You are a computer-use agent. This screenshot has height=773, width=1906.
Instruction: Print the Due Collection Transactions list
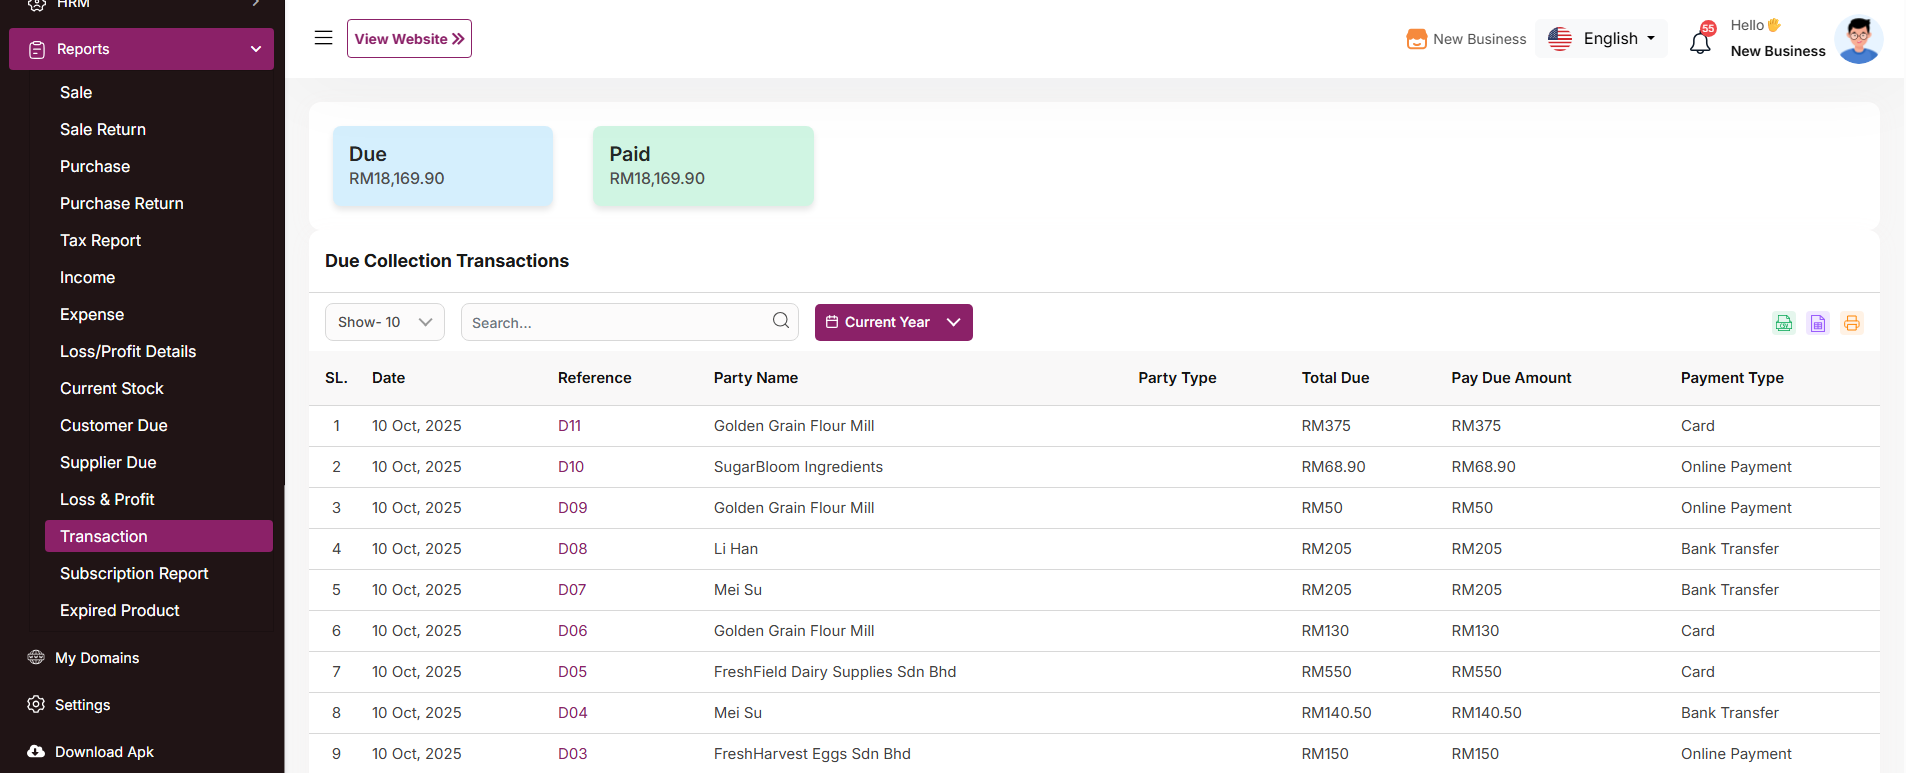[x=1851, y=323]
